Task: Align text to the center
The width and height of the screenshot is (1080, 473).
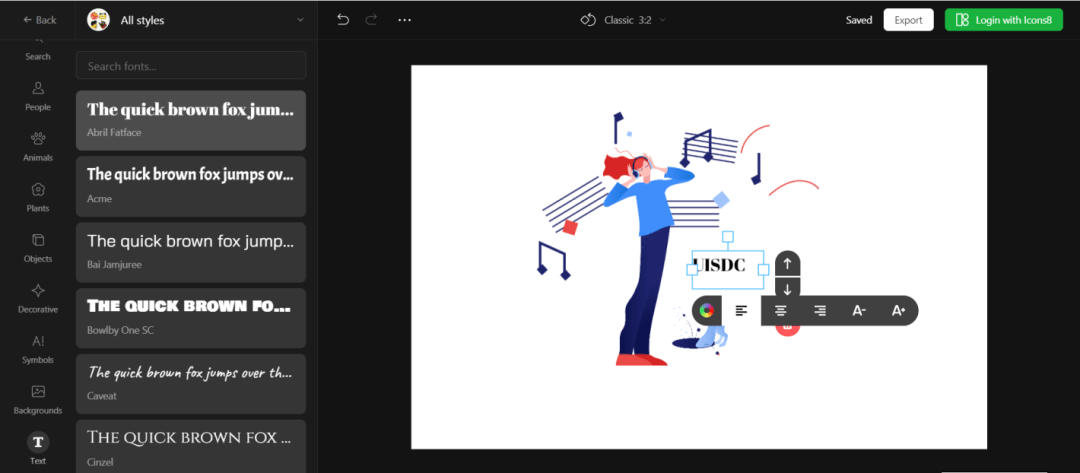Action: coord(781,311)
